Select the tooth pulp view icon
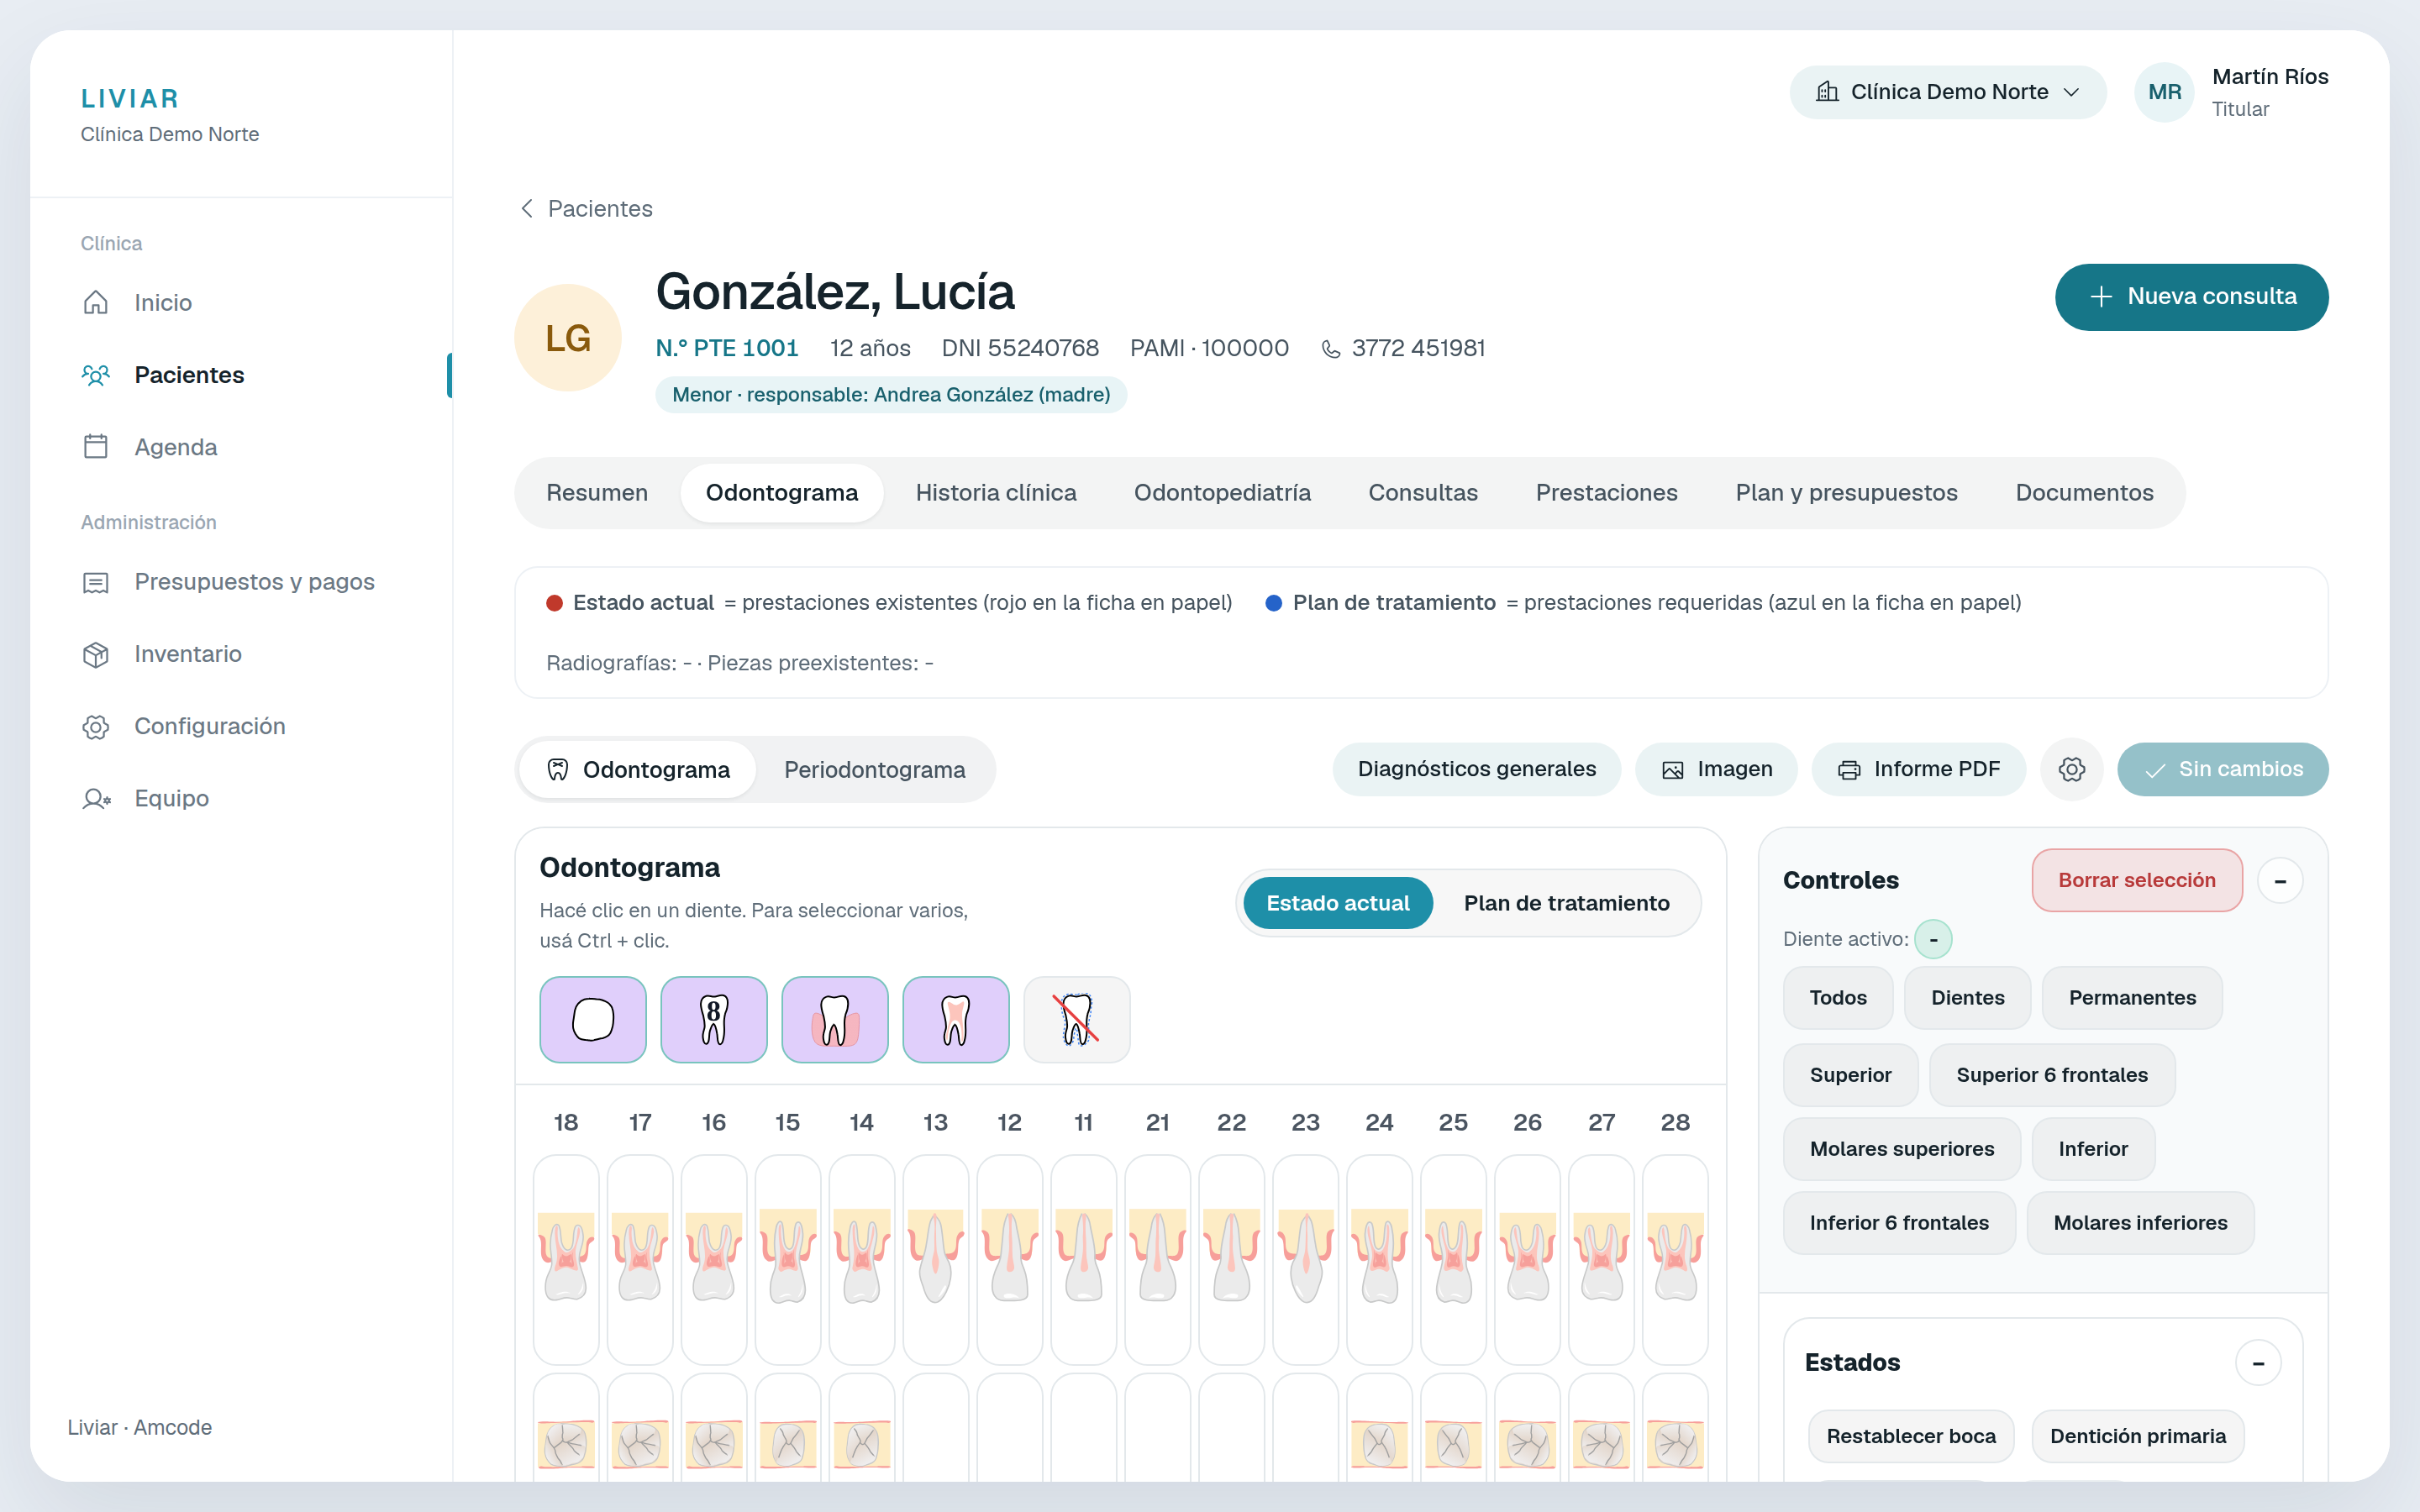The height and width of the screenshot is (1512, 2420). [956, 1019]
